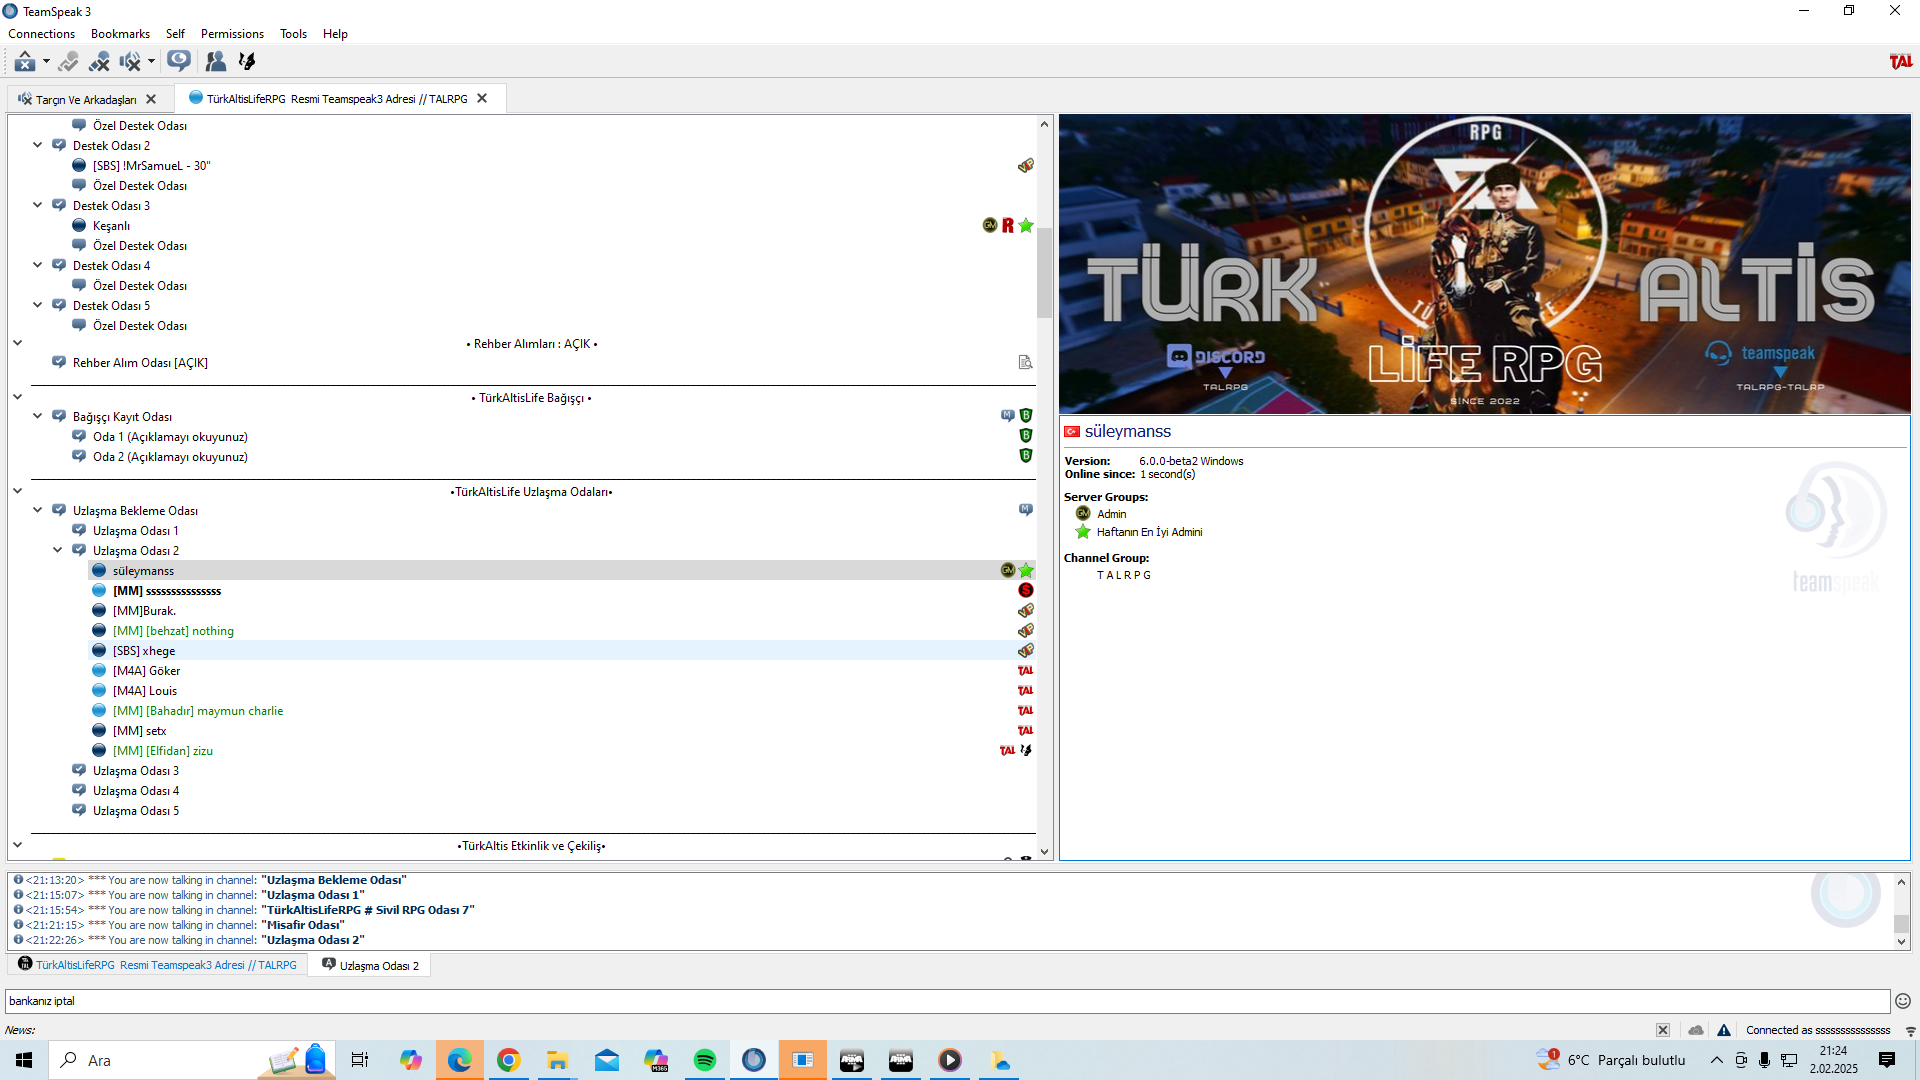Click the Turkish flag icon beside süleymanss
The height and width of the screenshot is (1080, 1920).
click(1072, 432)
